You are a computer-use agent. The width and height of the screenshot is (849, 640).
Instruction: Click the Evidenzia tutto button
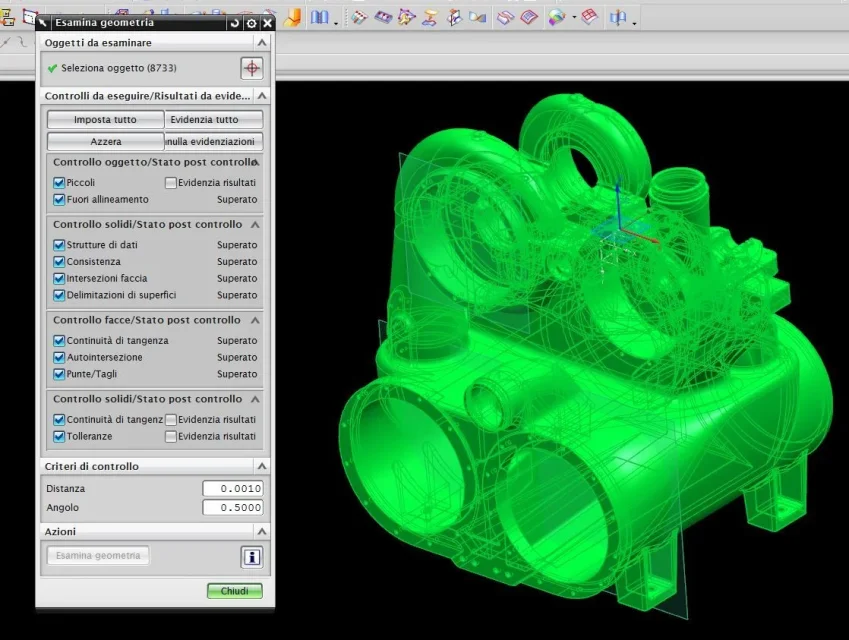[x=214, y=120]
